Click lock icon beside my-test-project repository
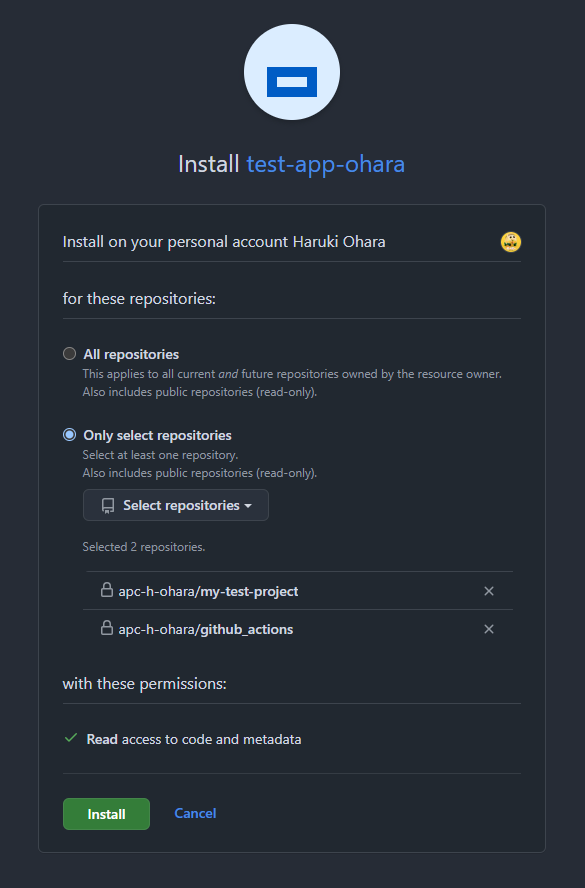Screen dimensions: 585x888 click(106, 590)
